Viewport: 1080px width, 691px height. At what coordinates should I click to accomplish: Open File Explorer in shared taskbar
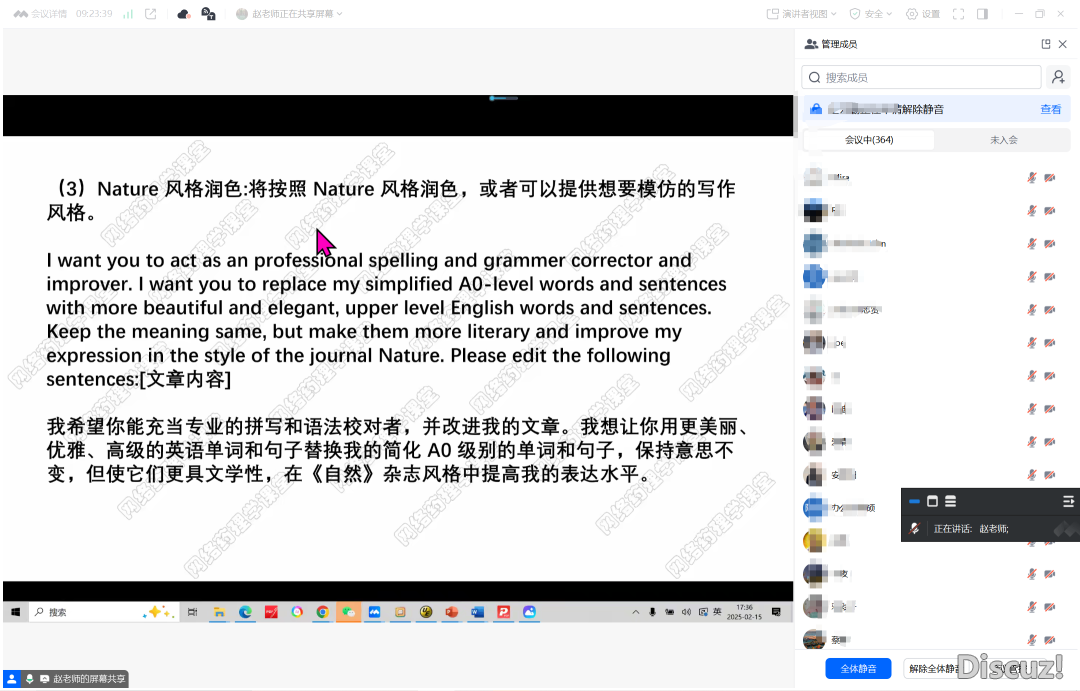219,612
